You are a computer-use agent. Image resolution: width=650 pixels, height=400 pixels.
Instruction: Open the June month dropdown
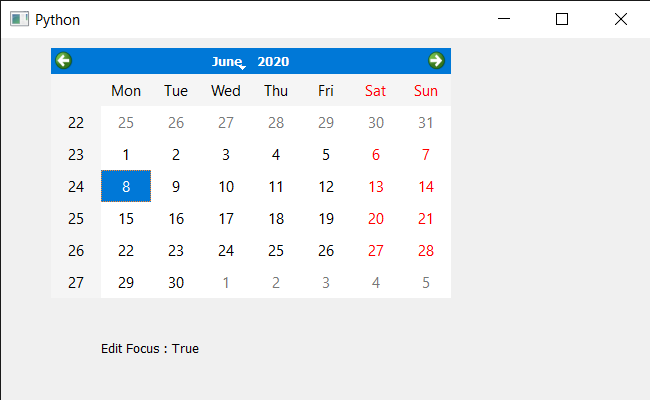pyautogui.click(x=229, y=62)
